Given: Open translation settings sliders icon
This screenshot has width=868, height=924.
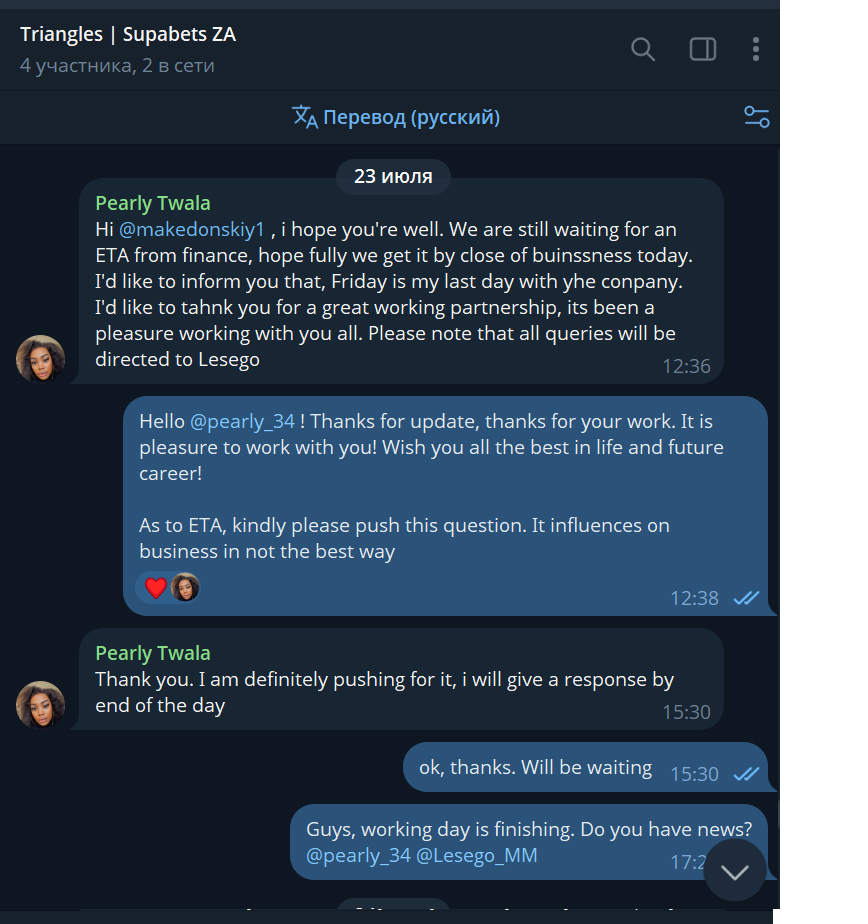Looking at the screenshot, I should 757,117.
